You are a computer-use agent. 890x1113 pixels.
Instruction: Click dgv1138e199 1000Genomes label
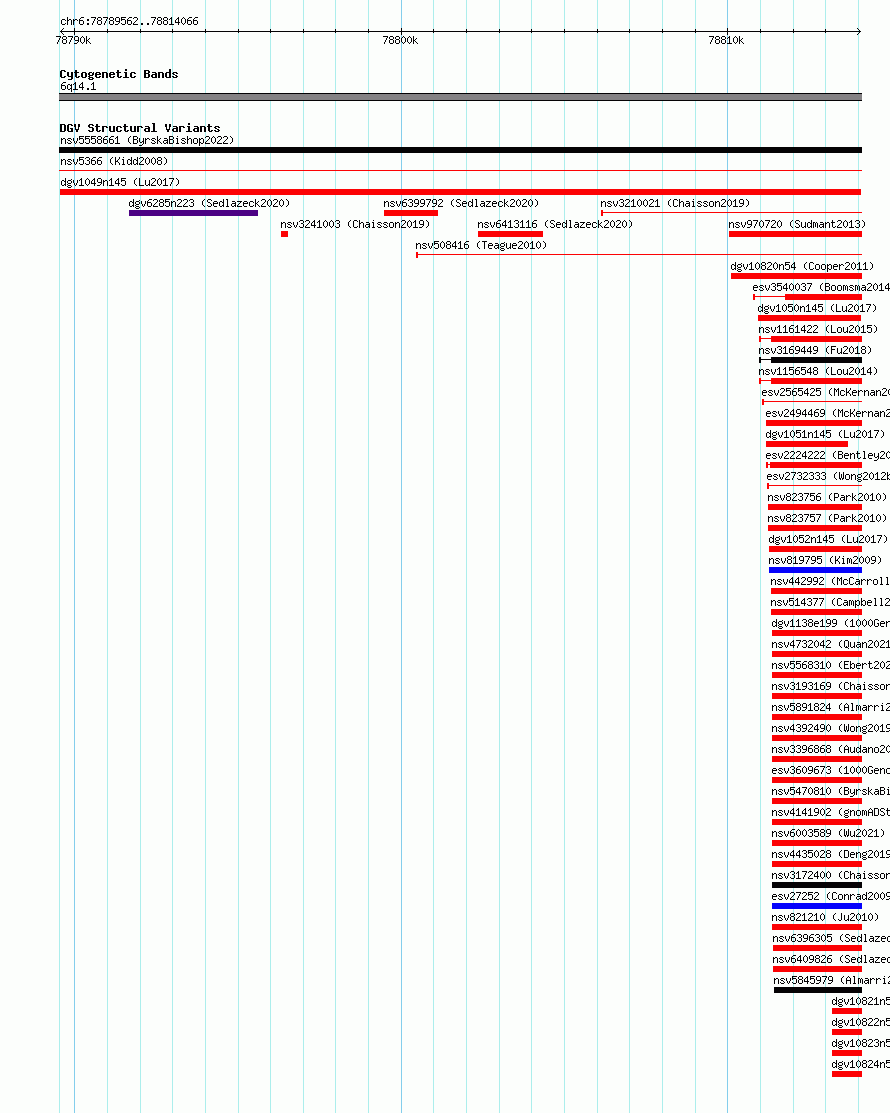point(830,623)
